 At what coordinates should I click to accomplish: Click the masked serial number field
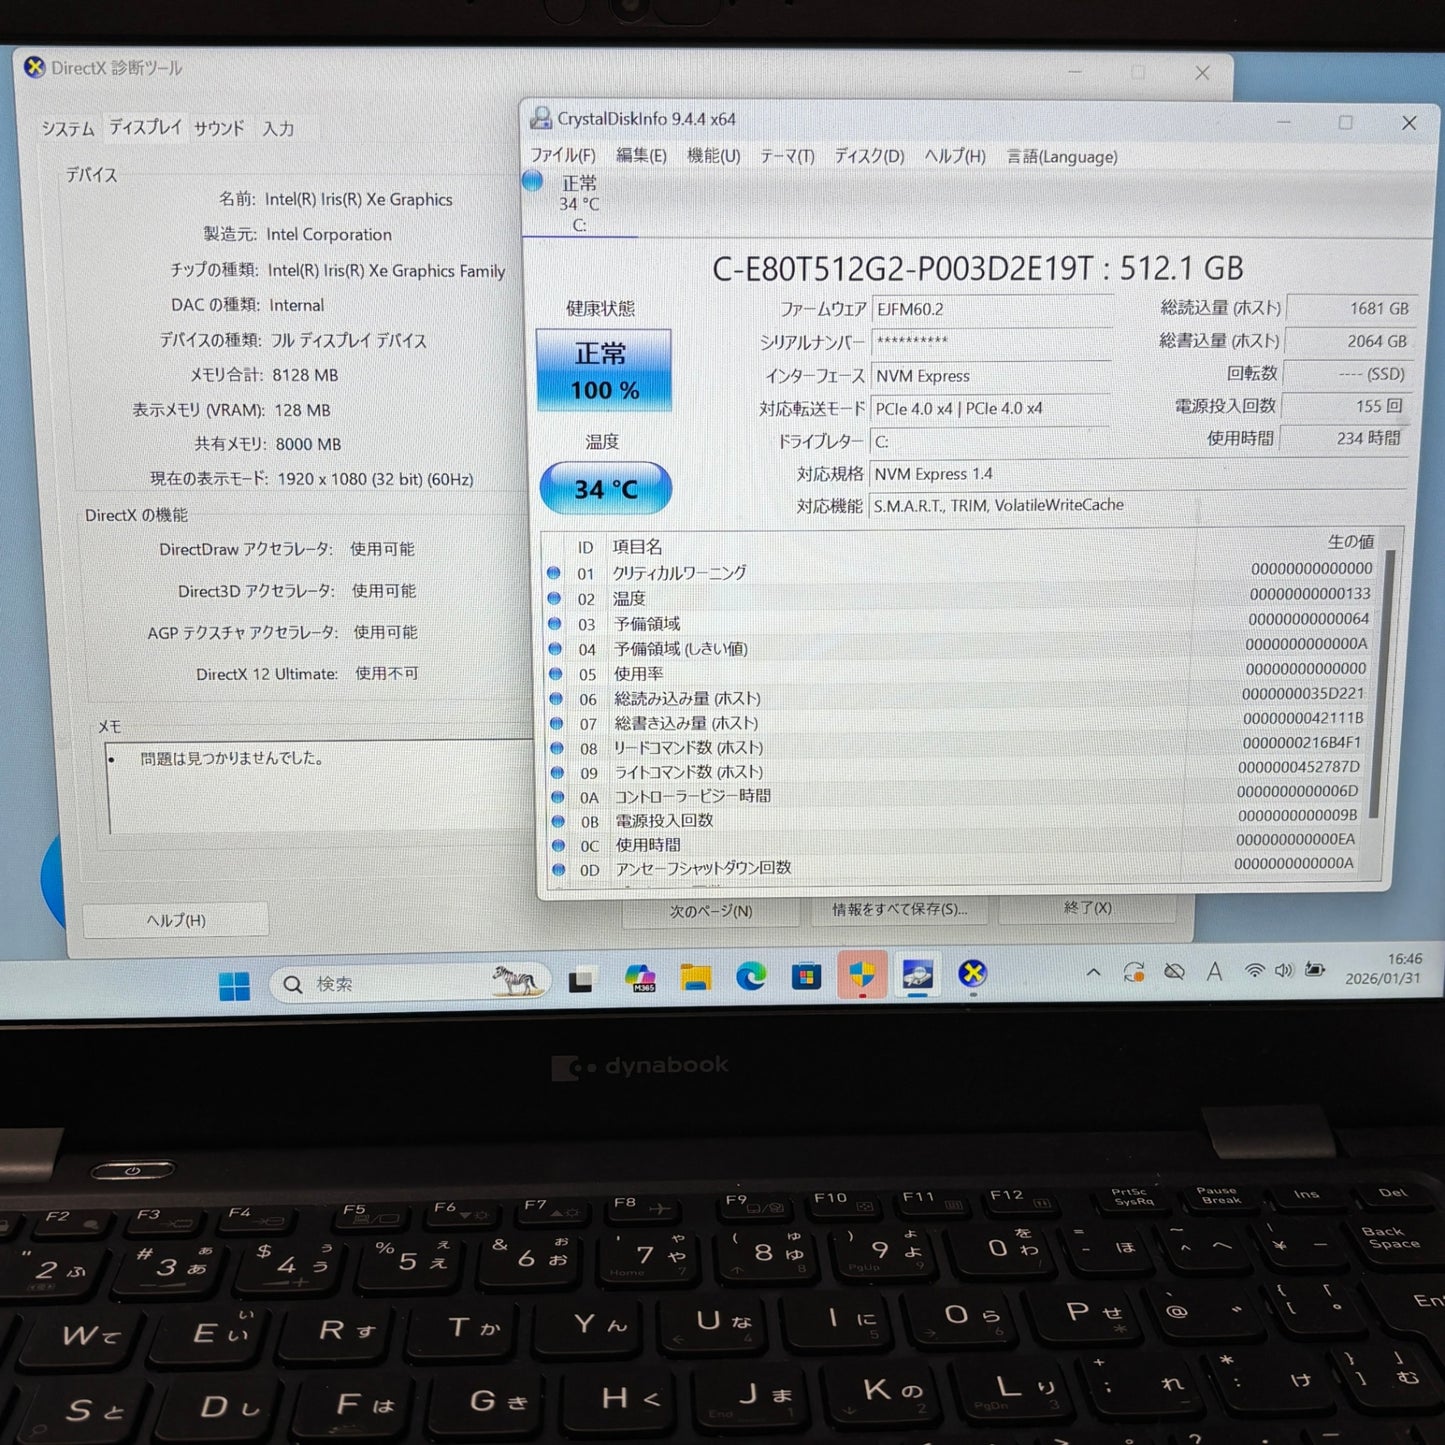(x=991, y=341)
